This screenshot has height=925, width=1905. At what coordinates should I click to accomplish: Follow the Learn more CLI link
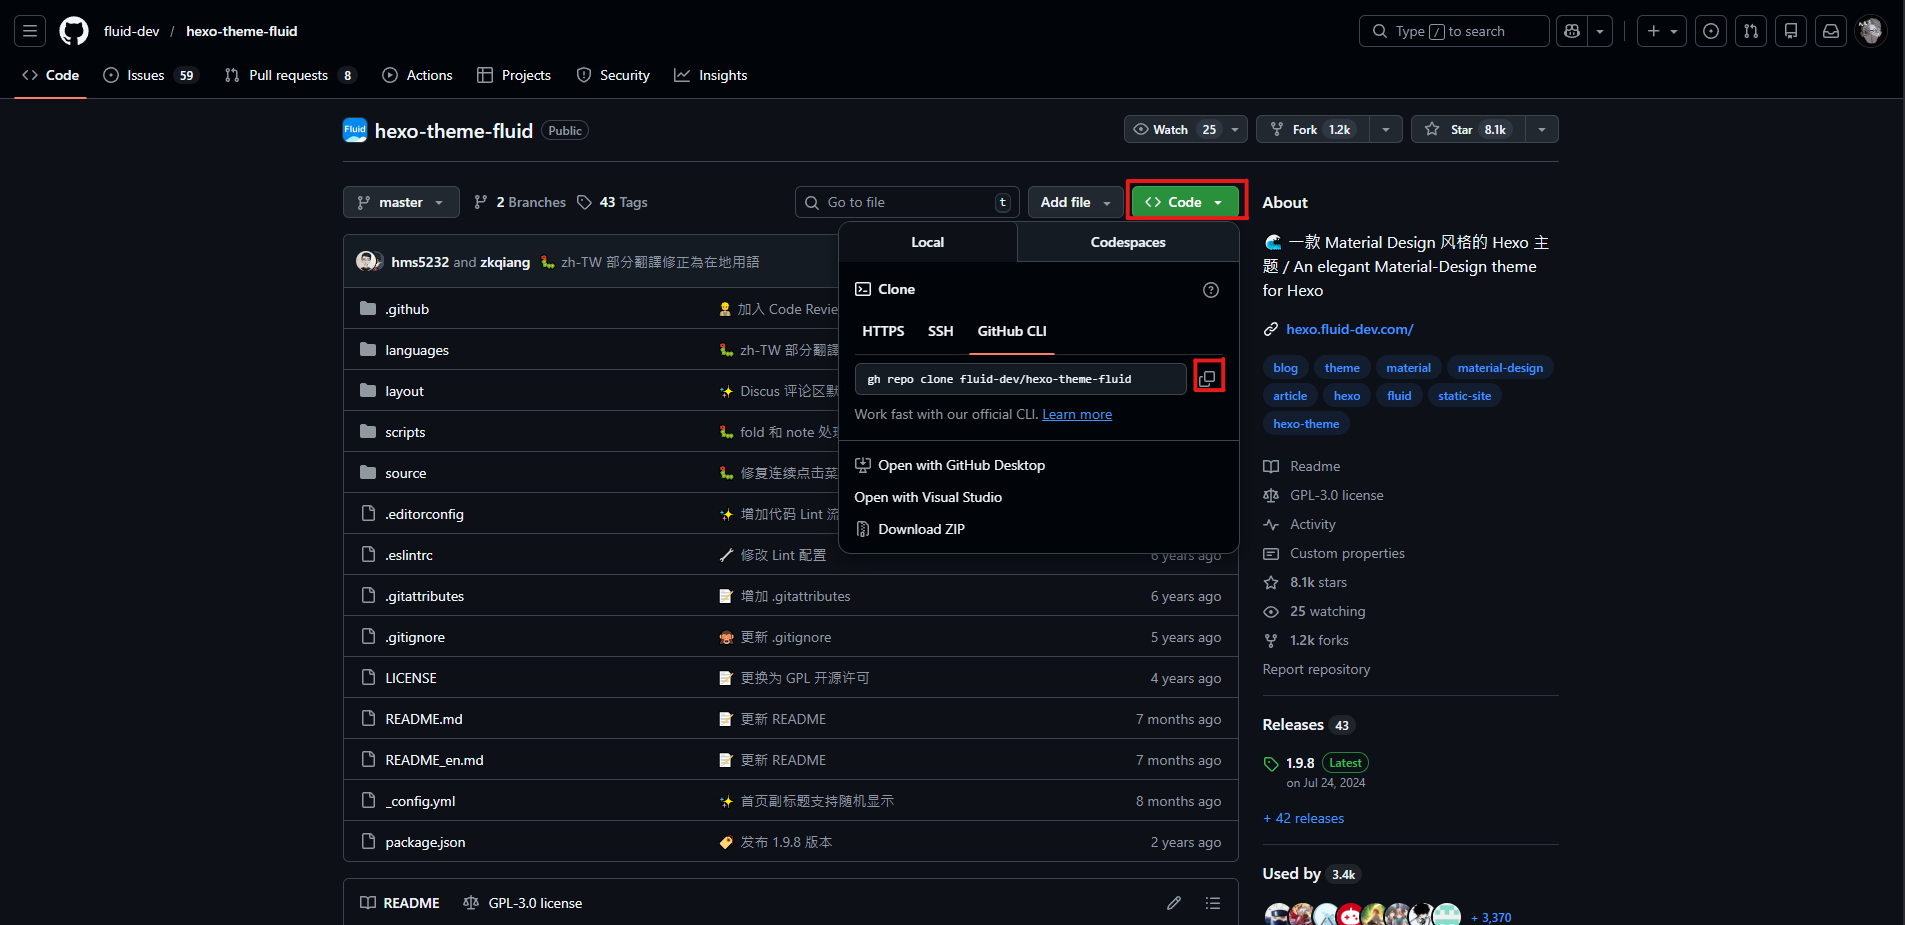[x=1076, y=414]
